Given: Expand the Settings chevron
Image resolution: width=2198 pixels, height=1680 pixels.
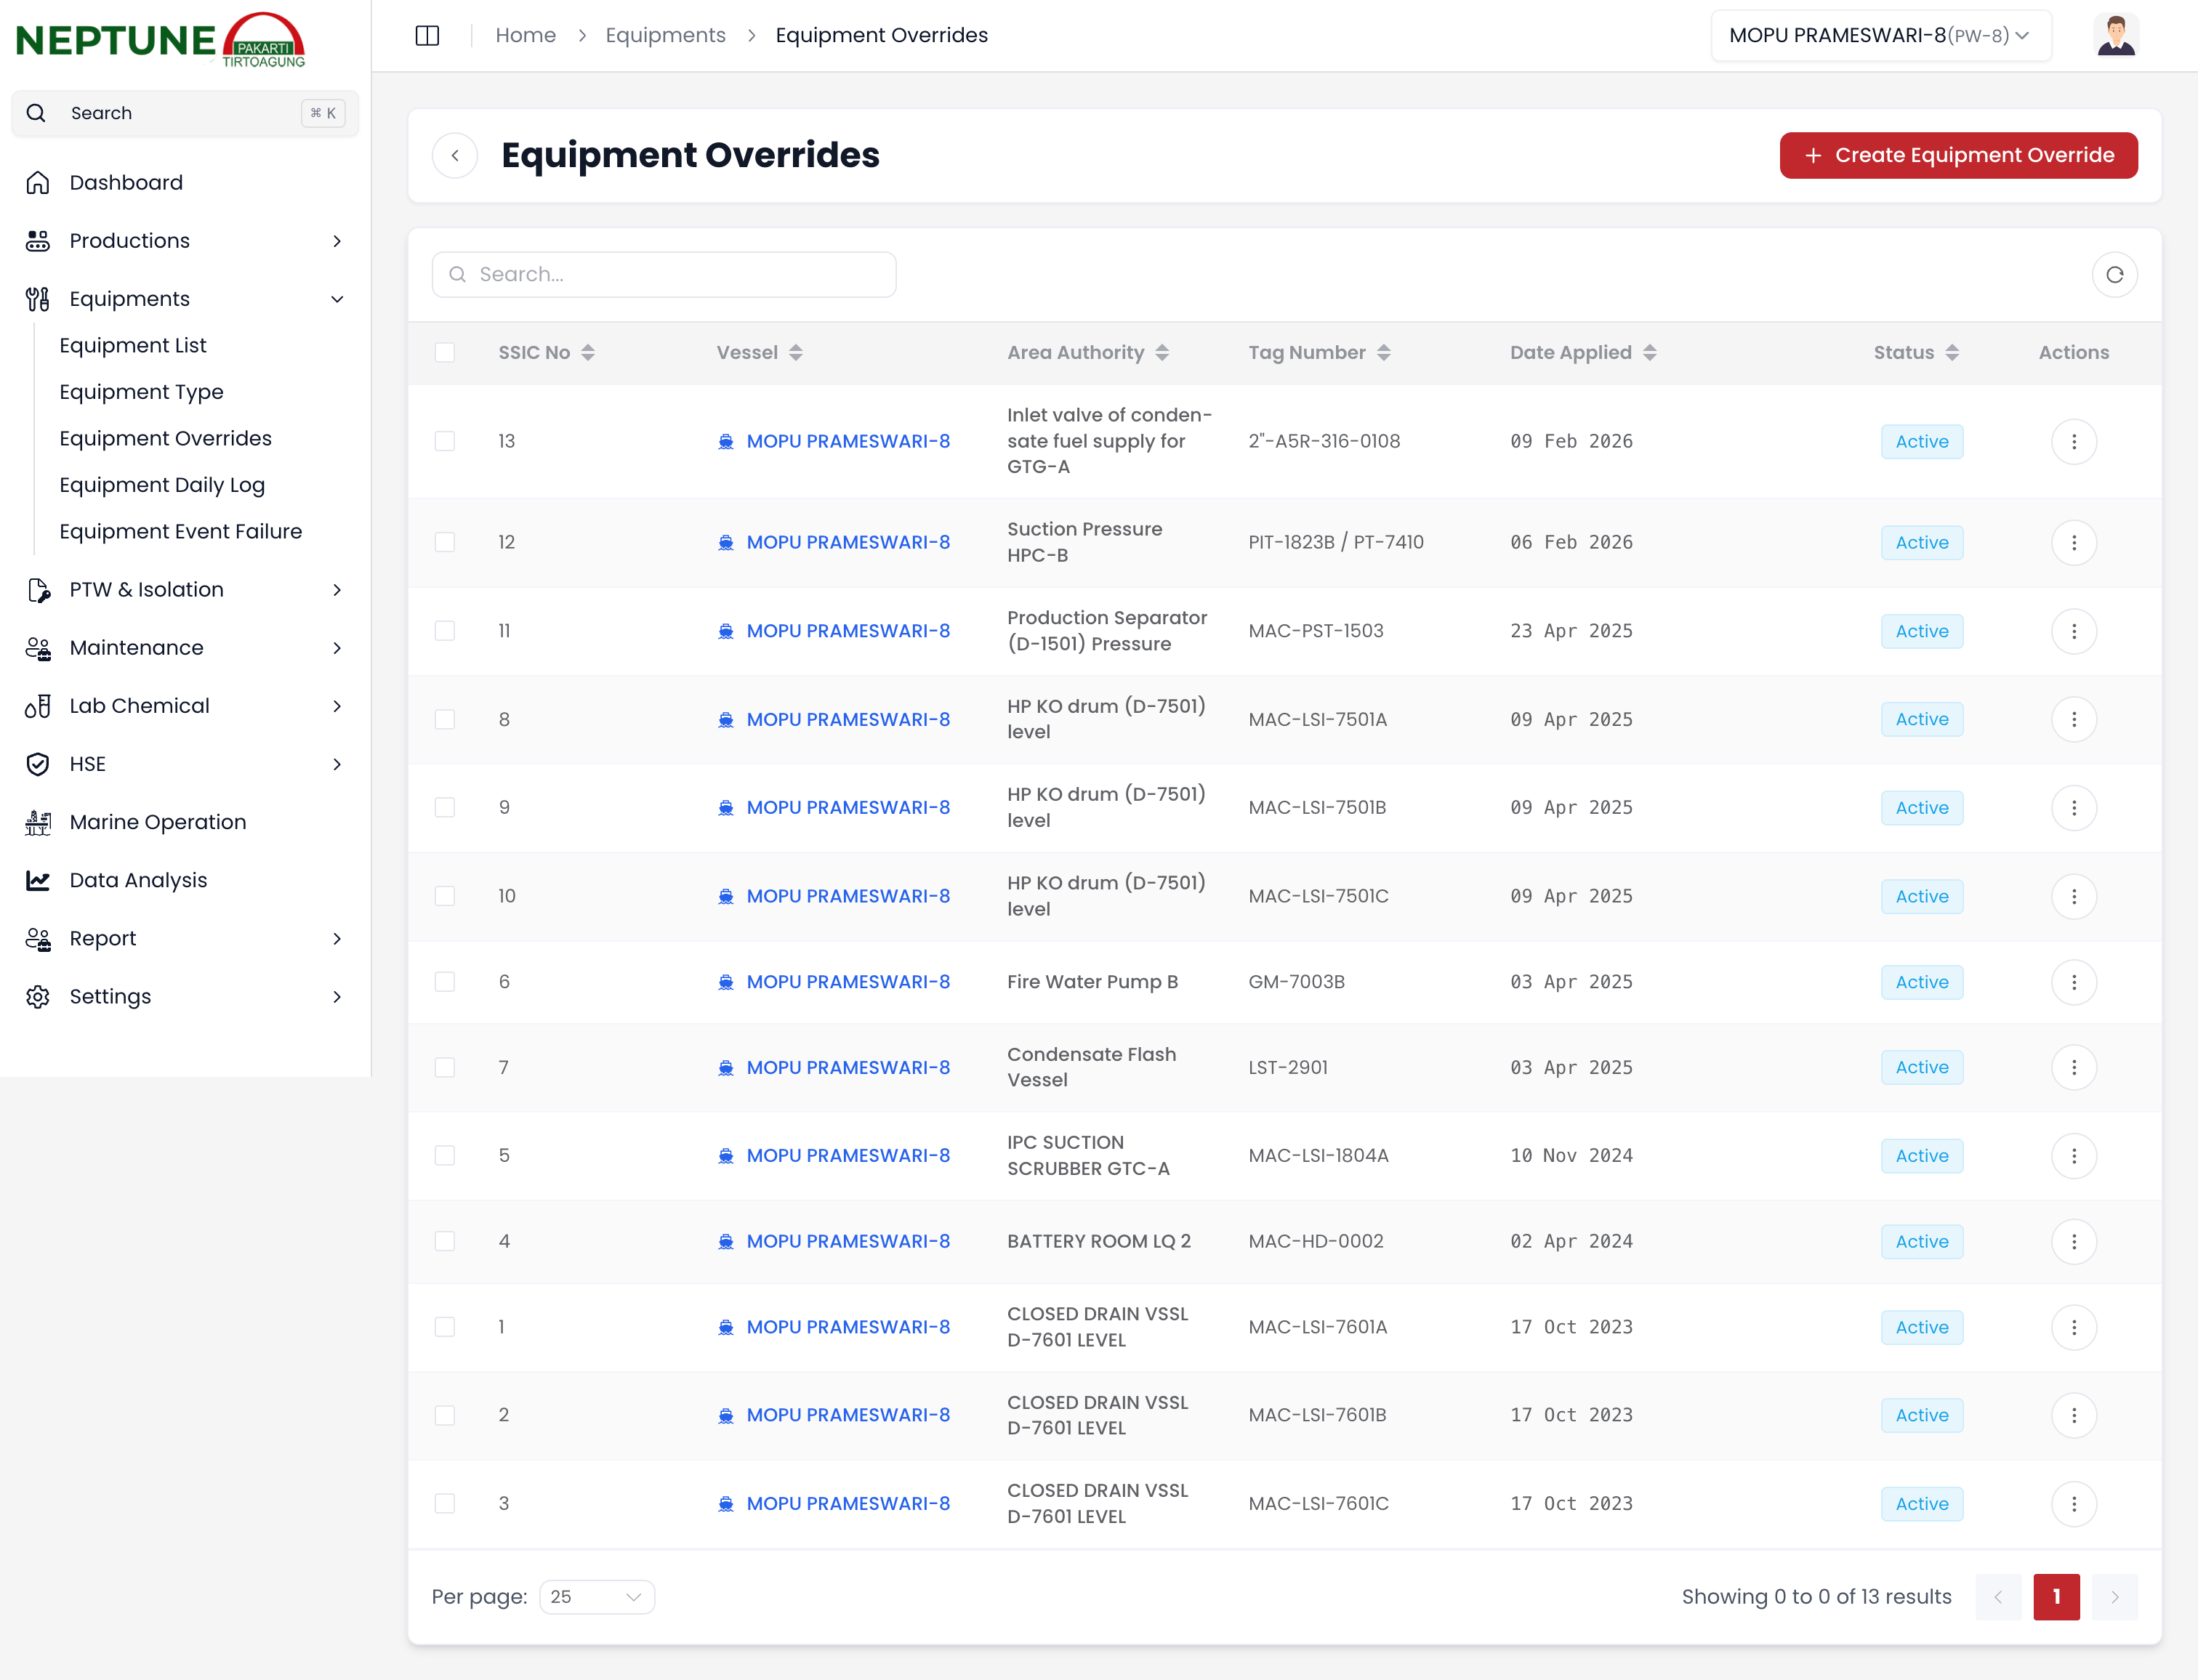Looking at the screenshot, I should coord(337,997).
